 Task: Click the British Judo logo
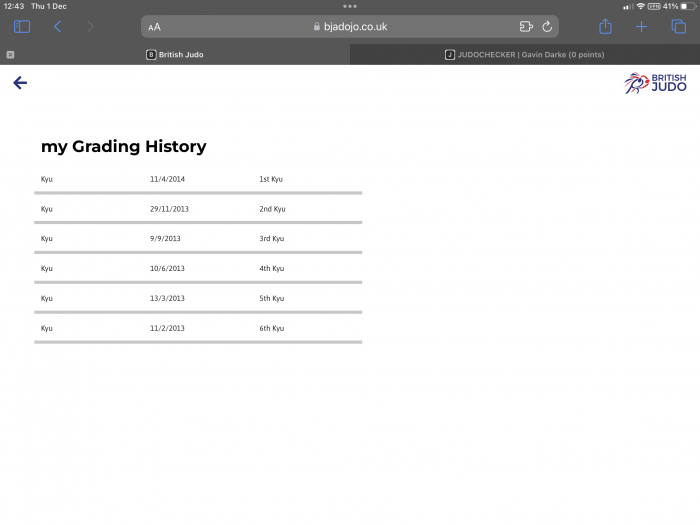tap(655, 83)
